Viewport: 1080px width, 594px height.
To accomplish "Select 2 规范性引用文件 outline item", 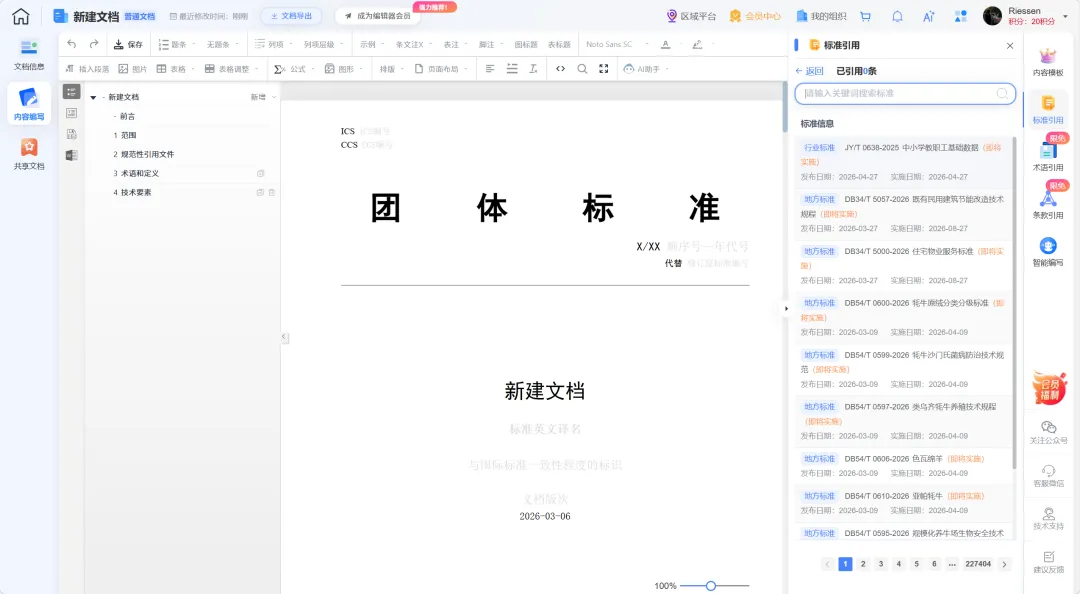I will coord(143,154).
